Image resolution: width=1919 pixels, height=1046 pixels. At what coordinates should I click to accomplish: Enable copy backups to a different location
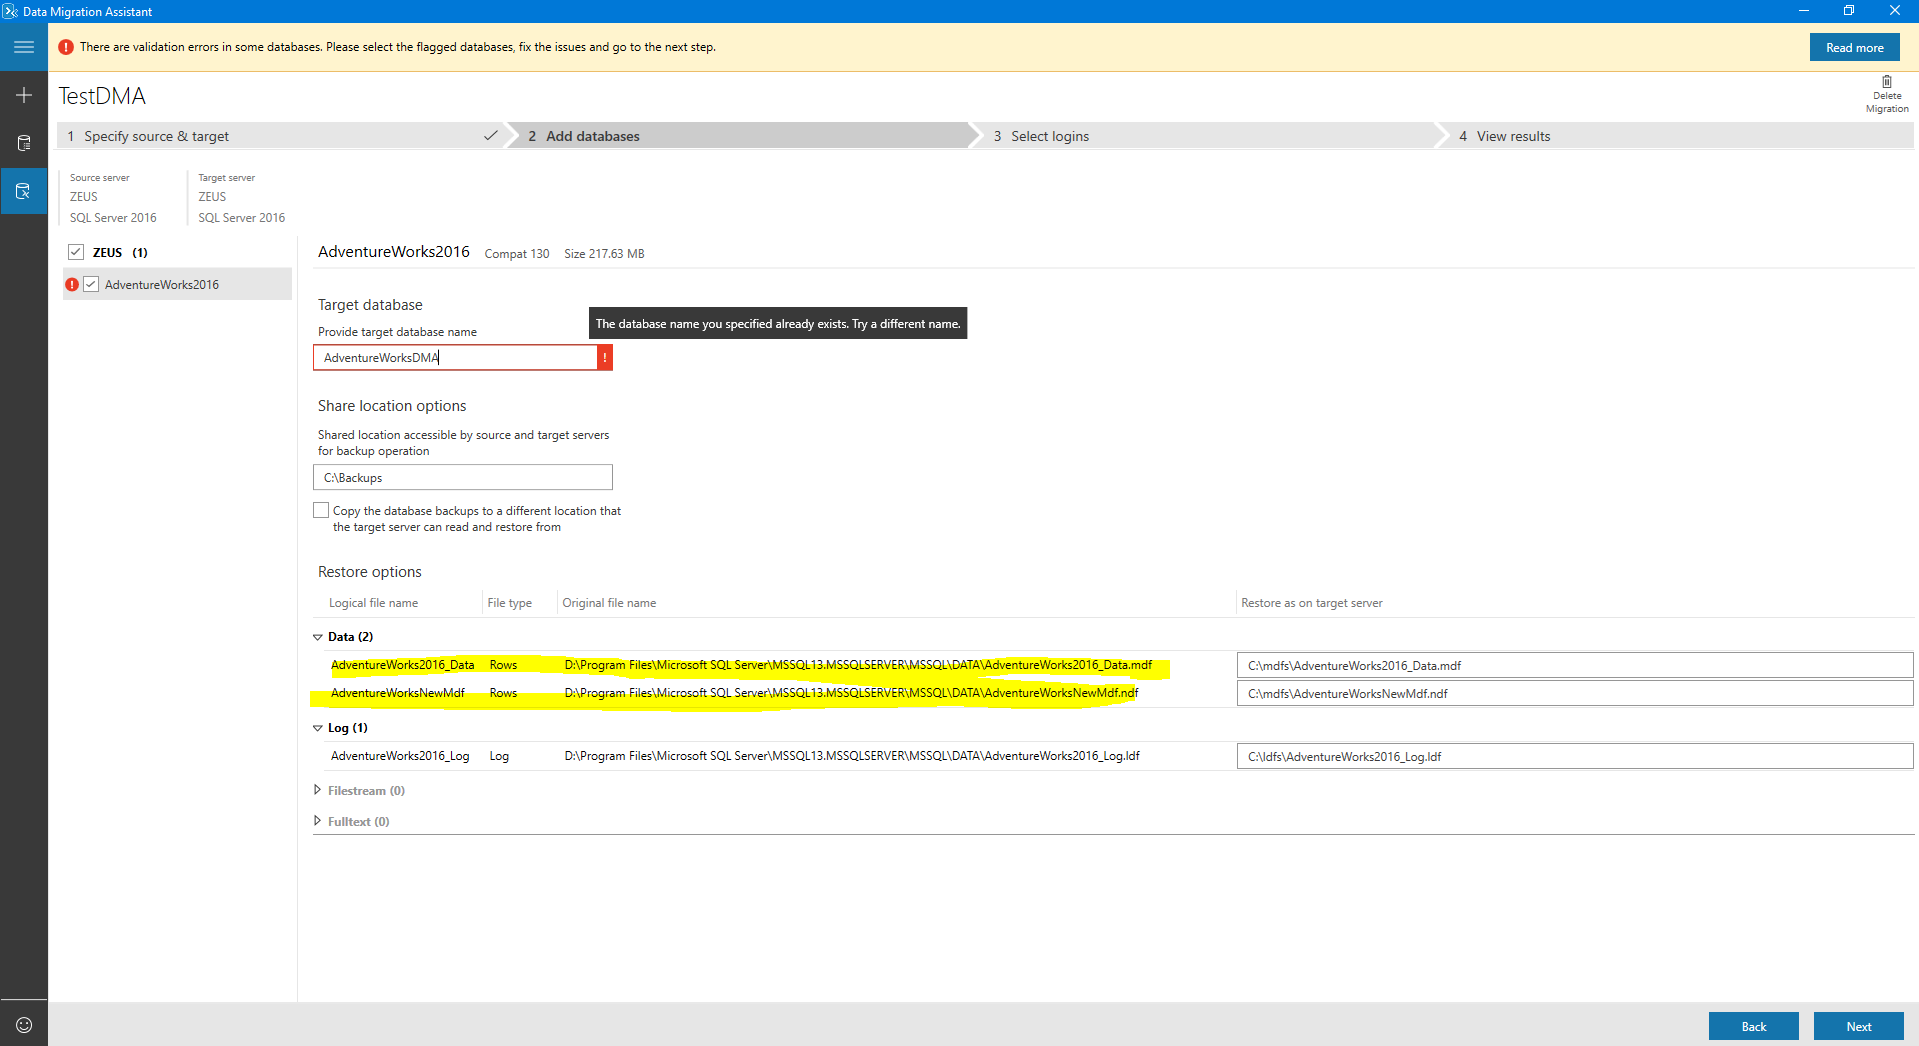pyautogui.click(x=321, y=510)
